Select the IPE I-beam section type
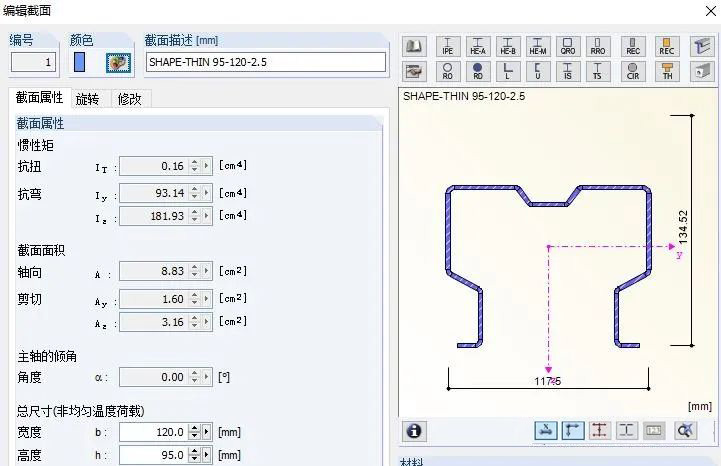Viewport: 721px width, 466px height. [x=447, y=46]
